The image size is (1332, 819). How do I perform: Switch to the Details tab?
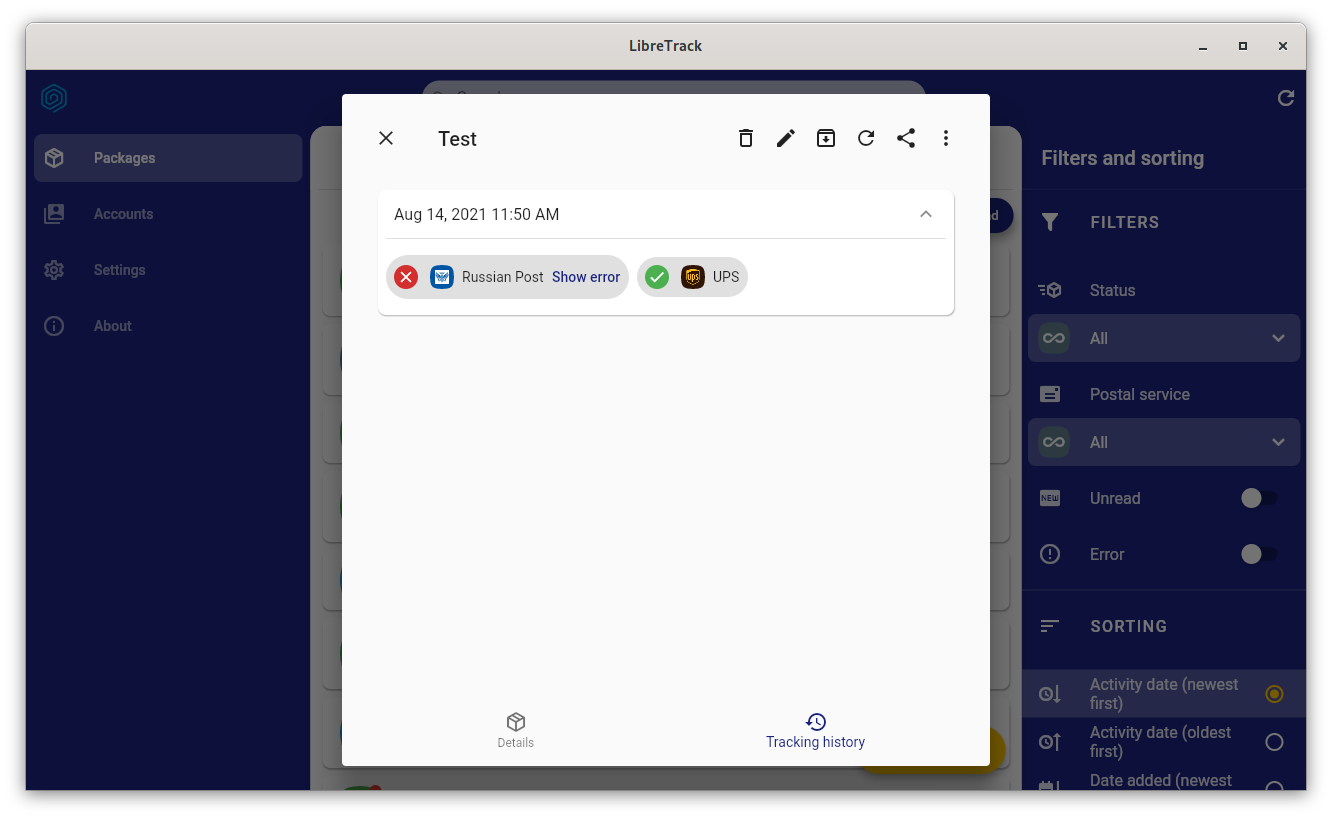click(x=516, y=731)
